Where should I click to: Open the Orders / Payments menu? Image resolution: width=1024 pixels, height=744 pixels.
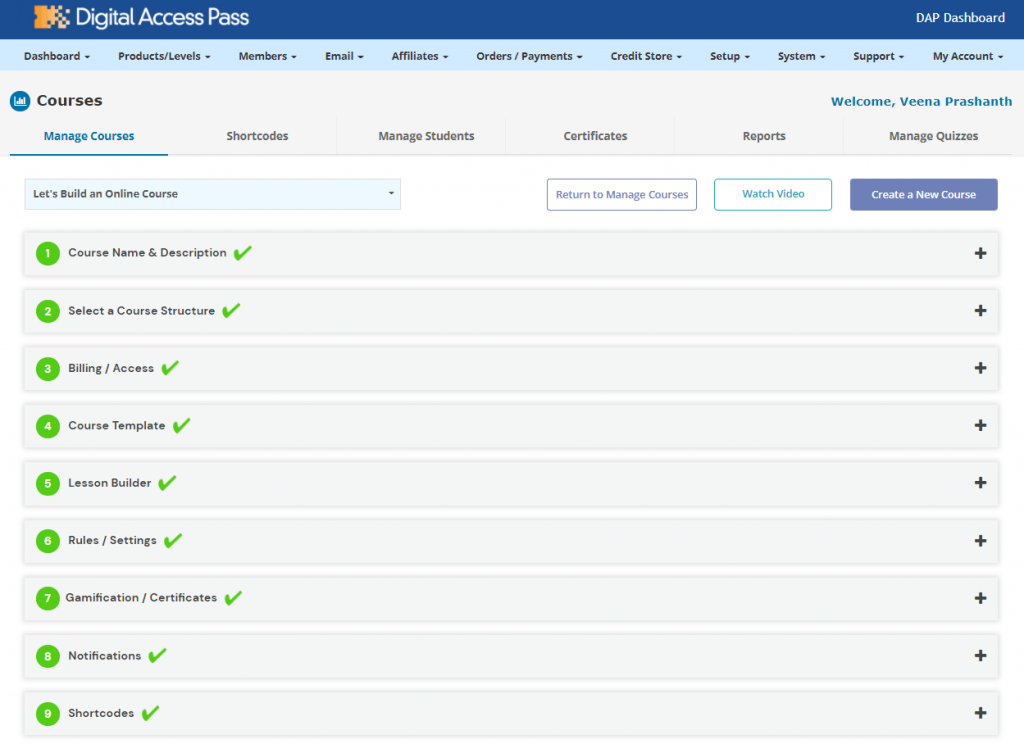[529, 56]
